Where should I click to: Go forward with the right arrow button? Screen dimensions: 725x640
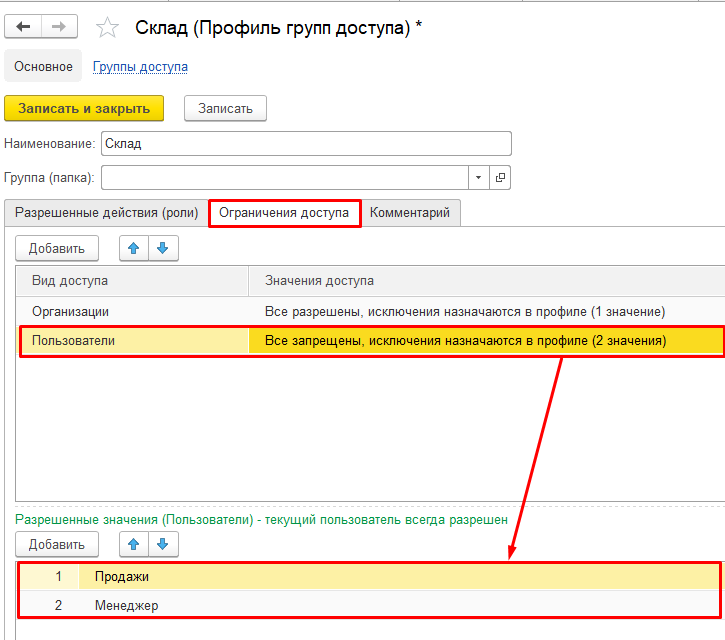tap(59, 27)
